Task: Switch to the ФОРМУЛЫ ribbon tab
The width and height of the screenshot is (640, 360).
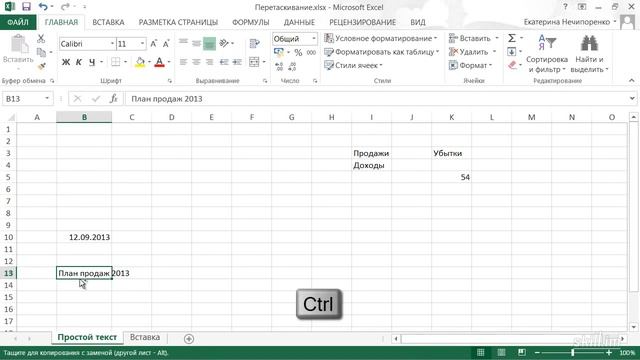Action: [x=251, y=22]
